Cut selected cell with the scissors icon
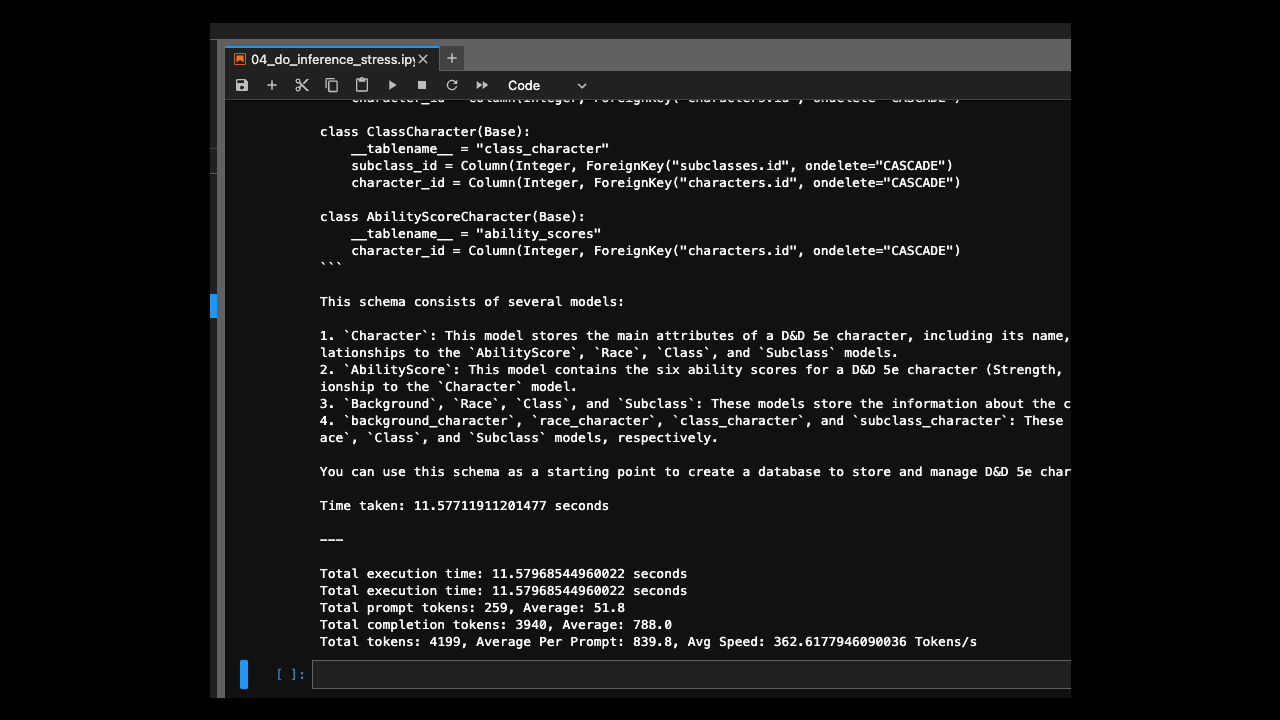This screenshot has width=1280, height=720. pos(302,86)
